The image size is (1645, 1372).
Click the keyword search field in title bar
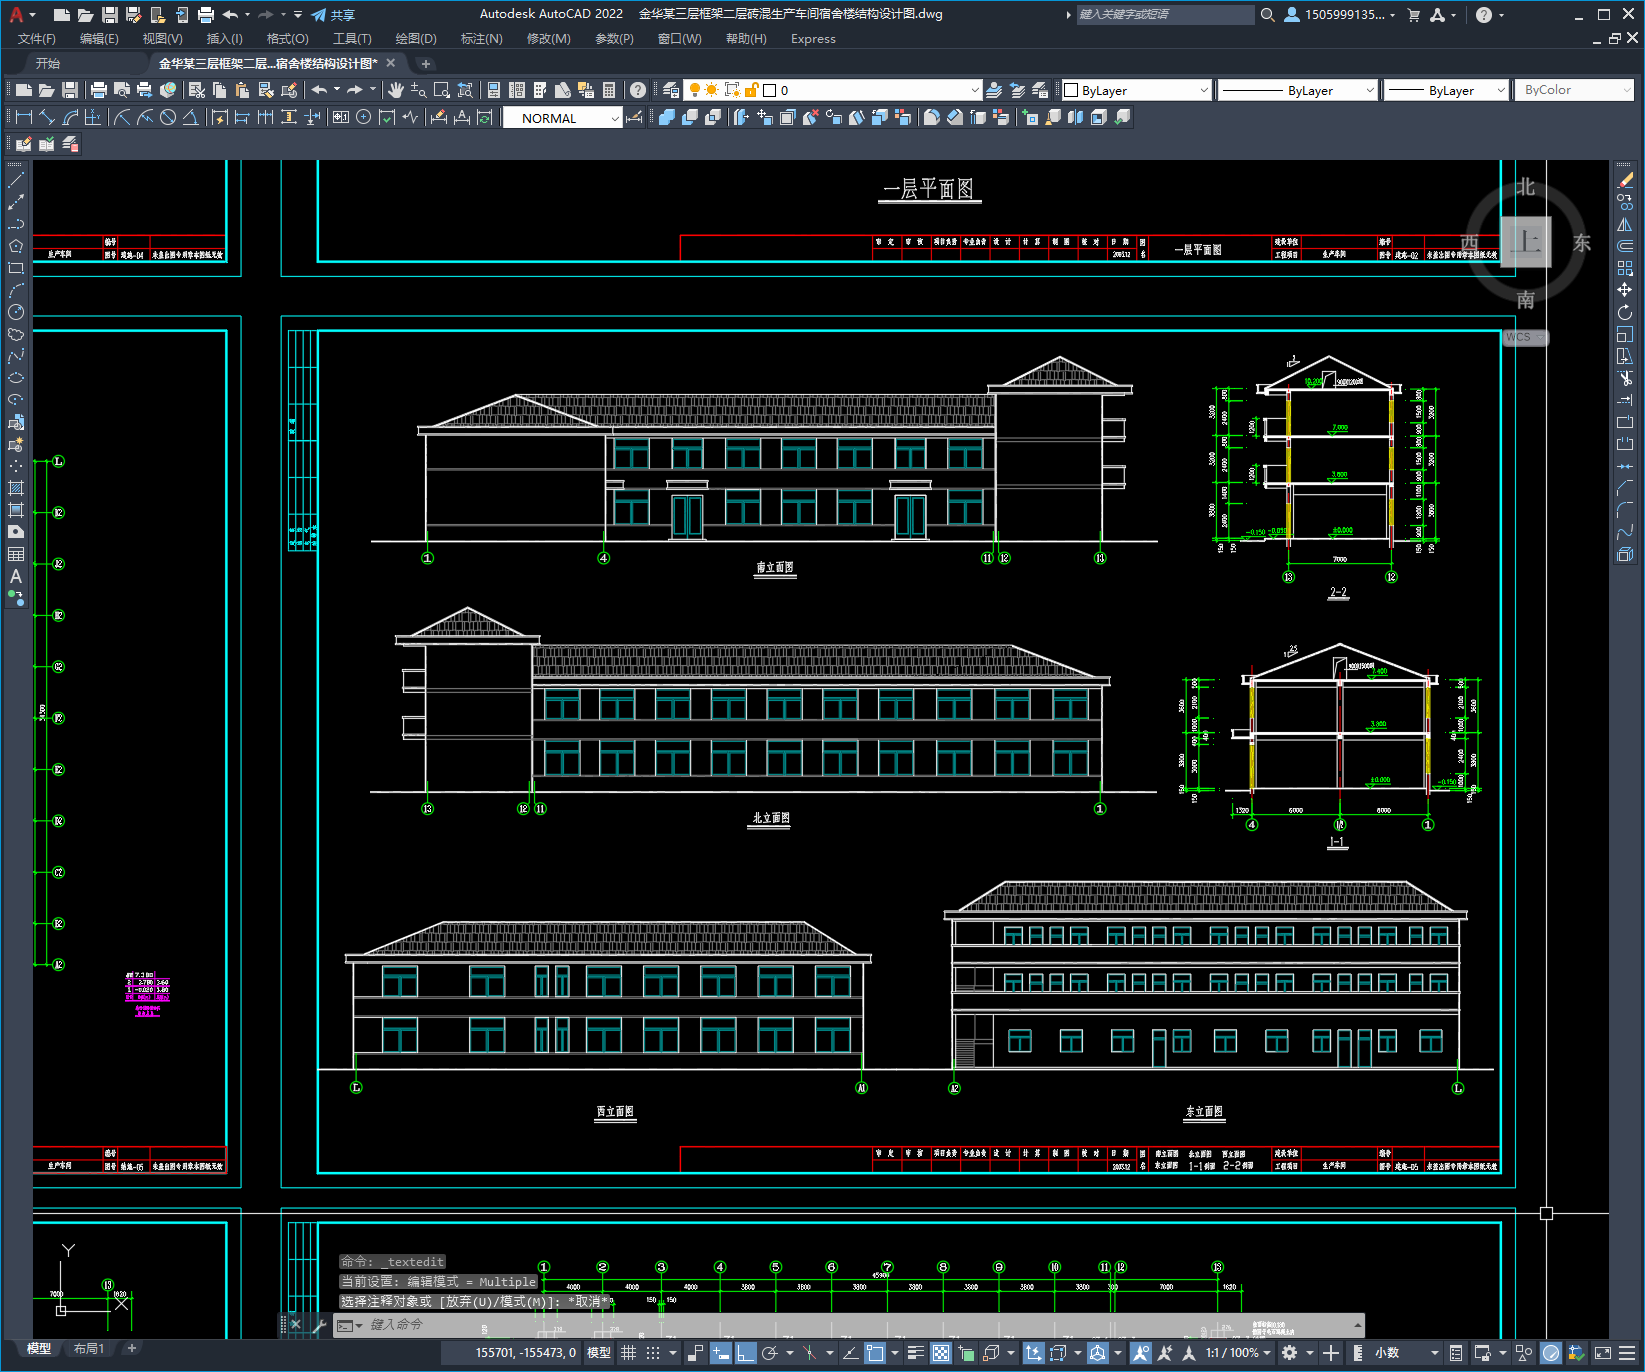click(x=1165, y=15)
